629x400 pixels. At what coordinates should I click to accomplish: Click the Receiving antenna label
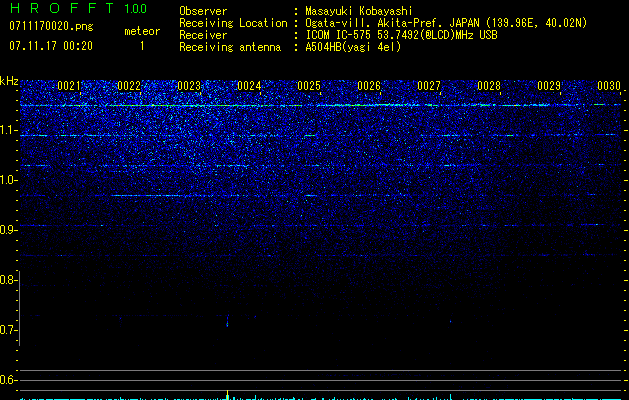(230, 47)
